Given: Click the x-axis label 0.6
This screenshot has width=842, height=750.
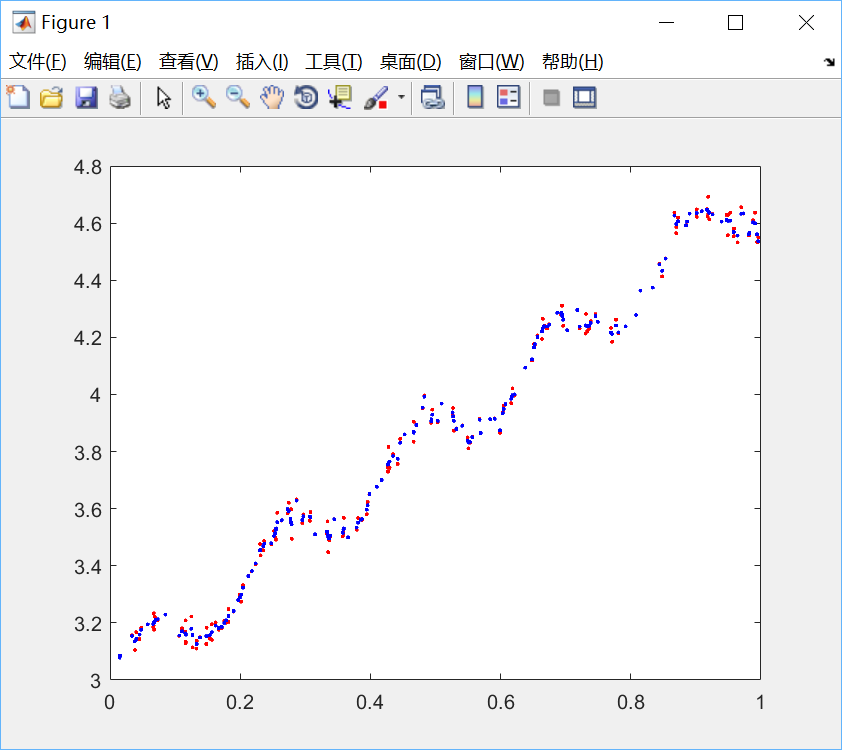Looking at the screenshot, I should pos(500,702).
